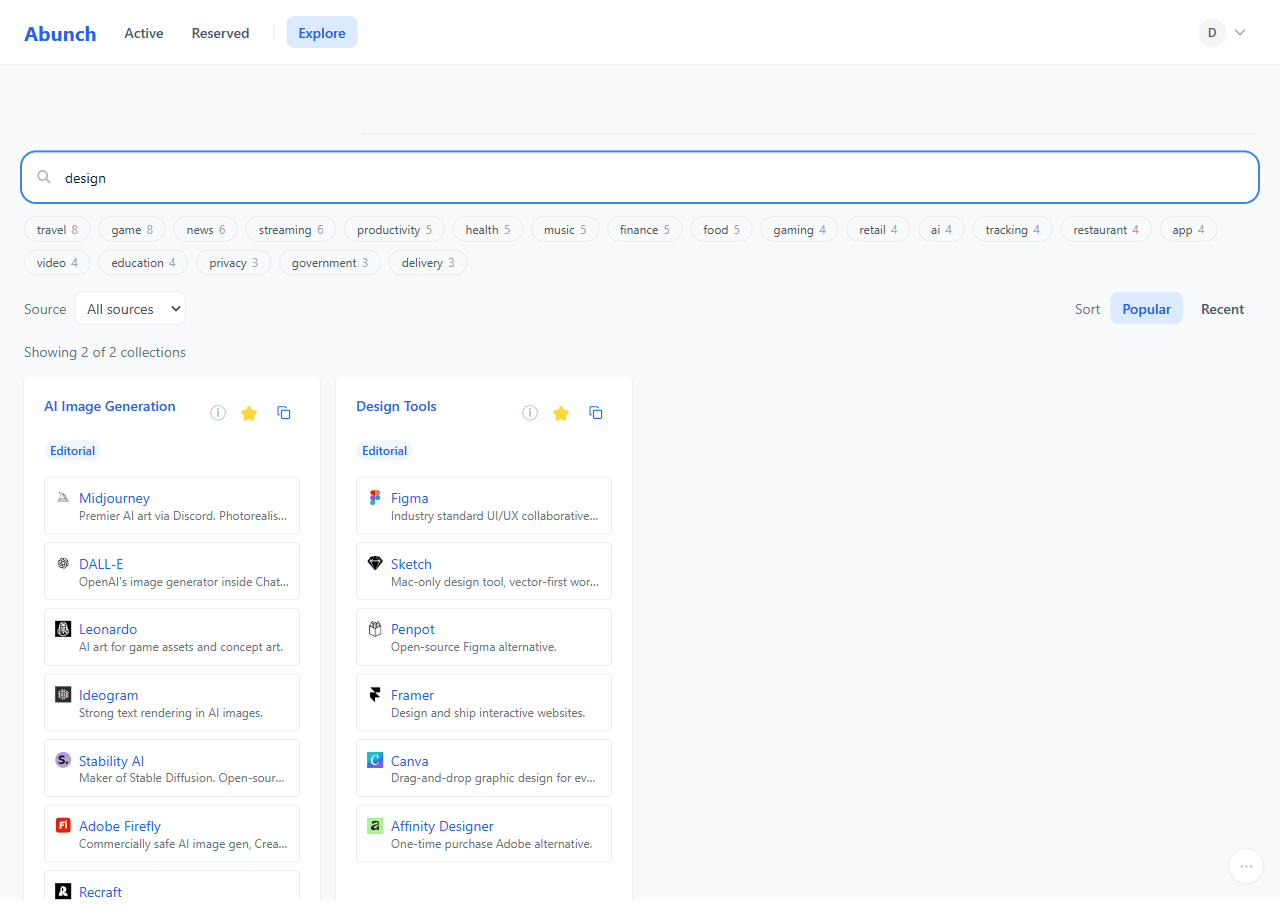The image size is (1288, 924).
Task: Click the Penpot logo icon
Action: (x=375, y=628)
